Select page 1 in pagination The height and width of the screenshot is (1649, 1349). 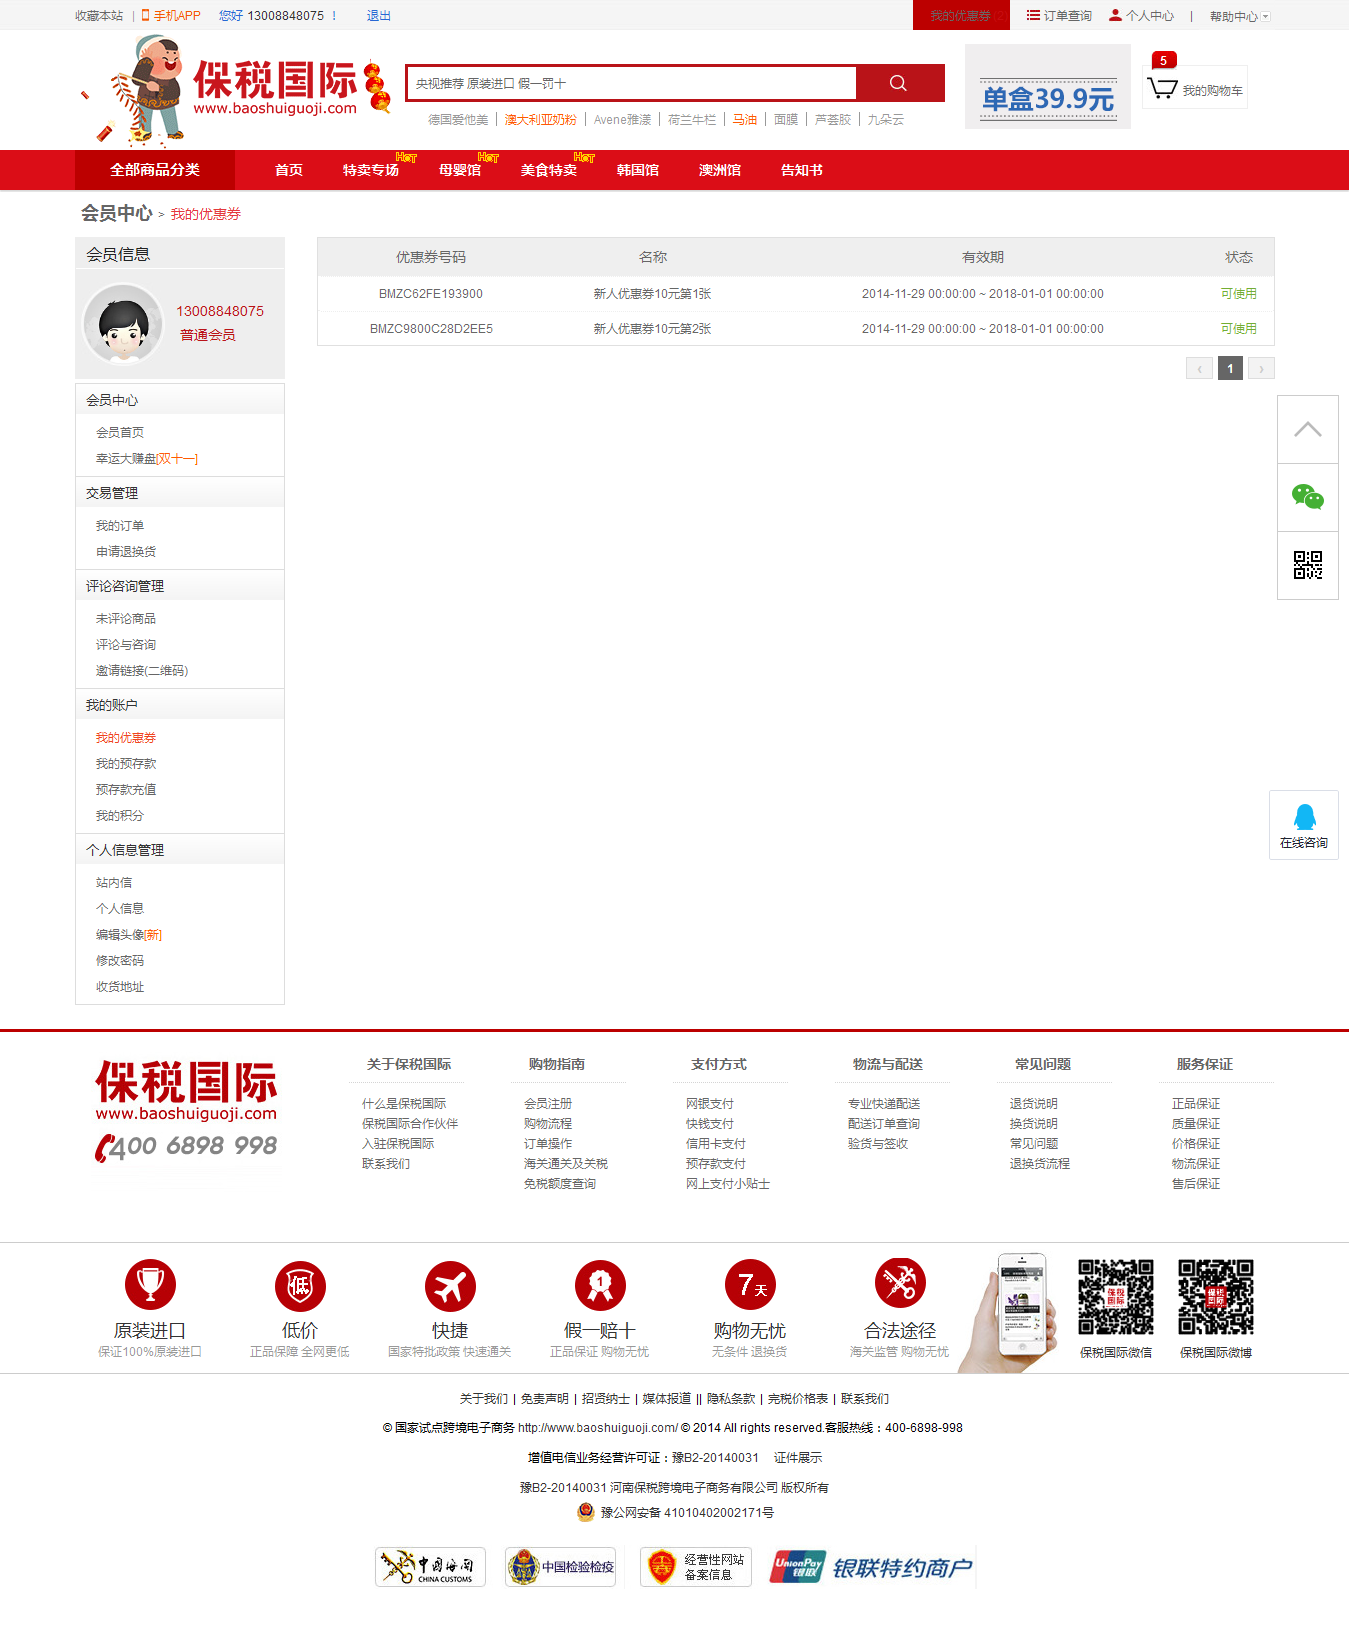pos(1230,368)
